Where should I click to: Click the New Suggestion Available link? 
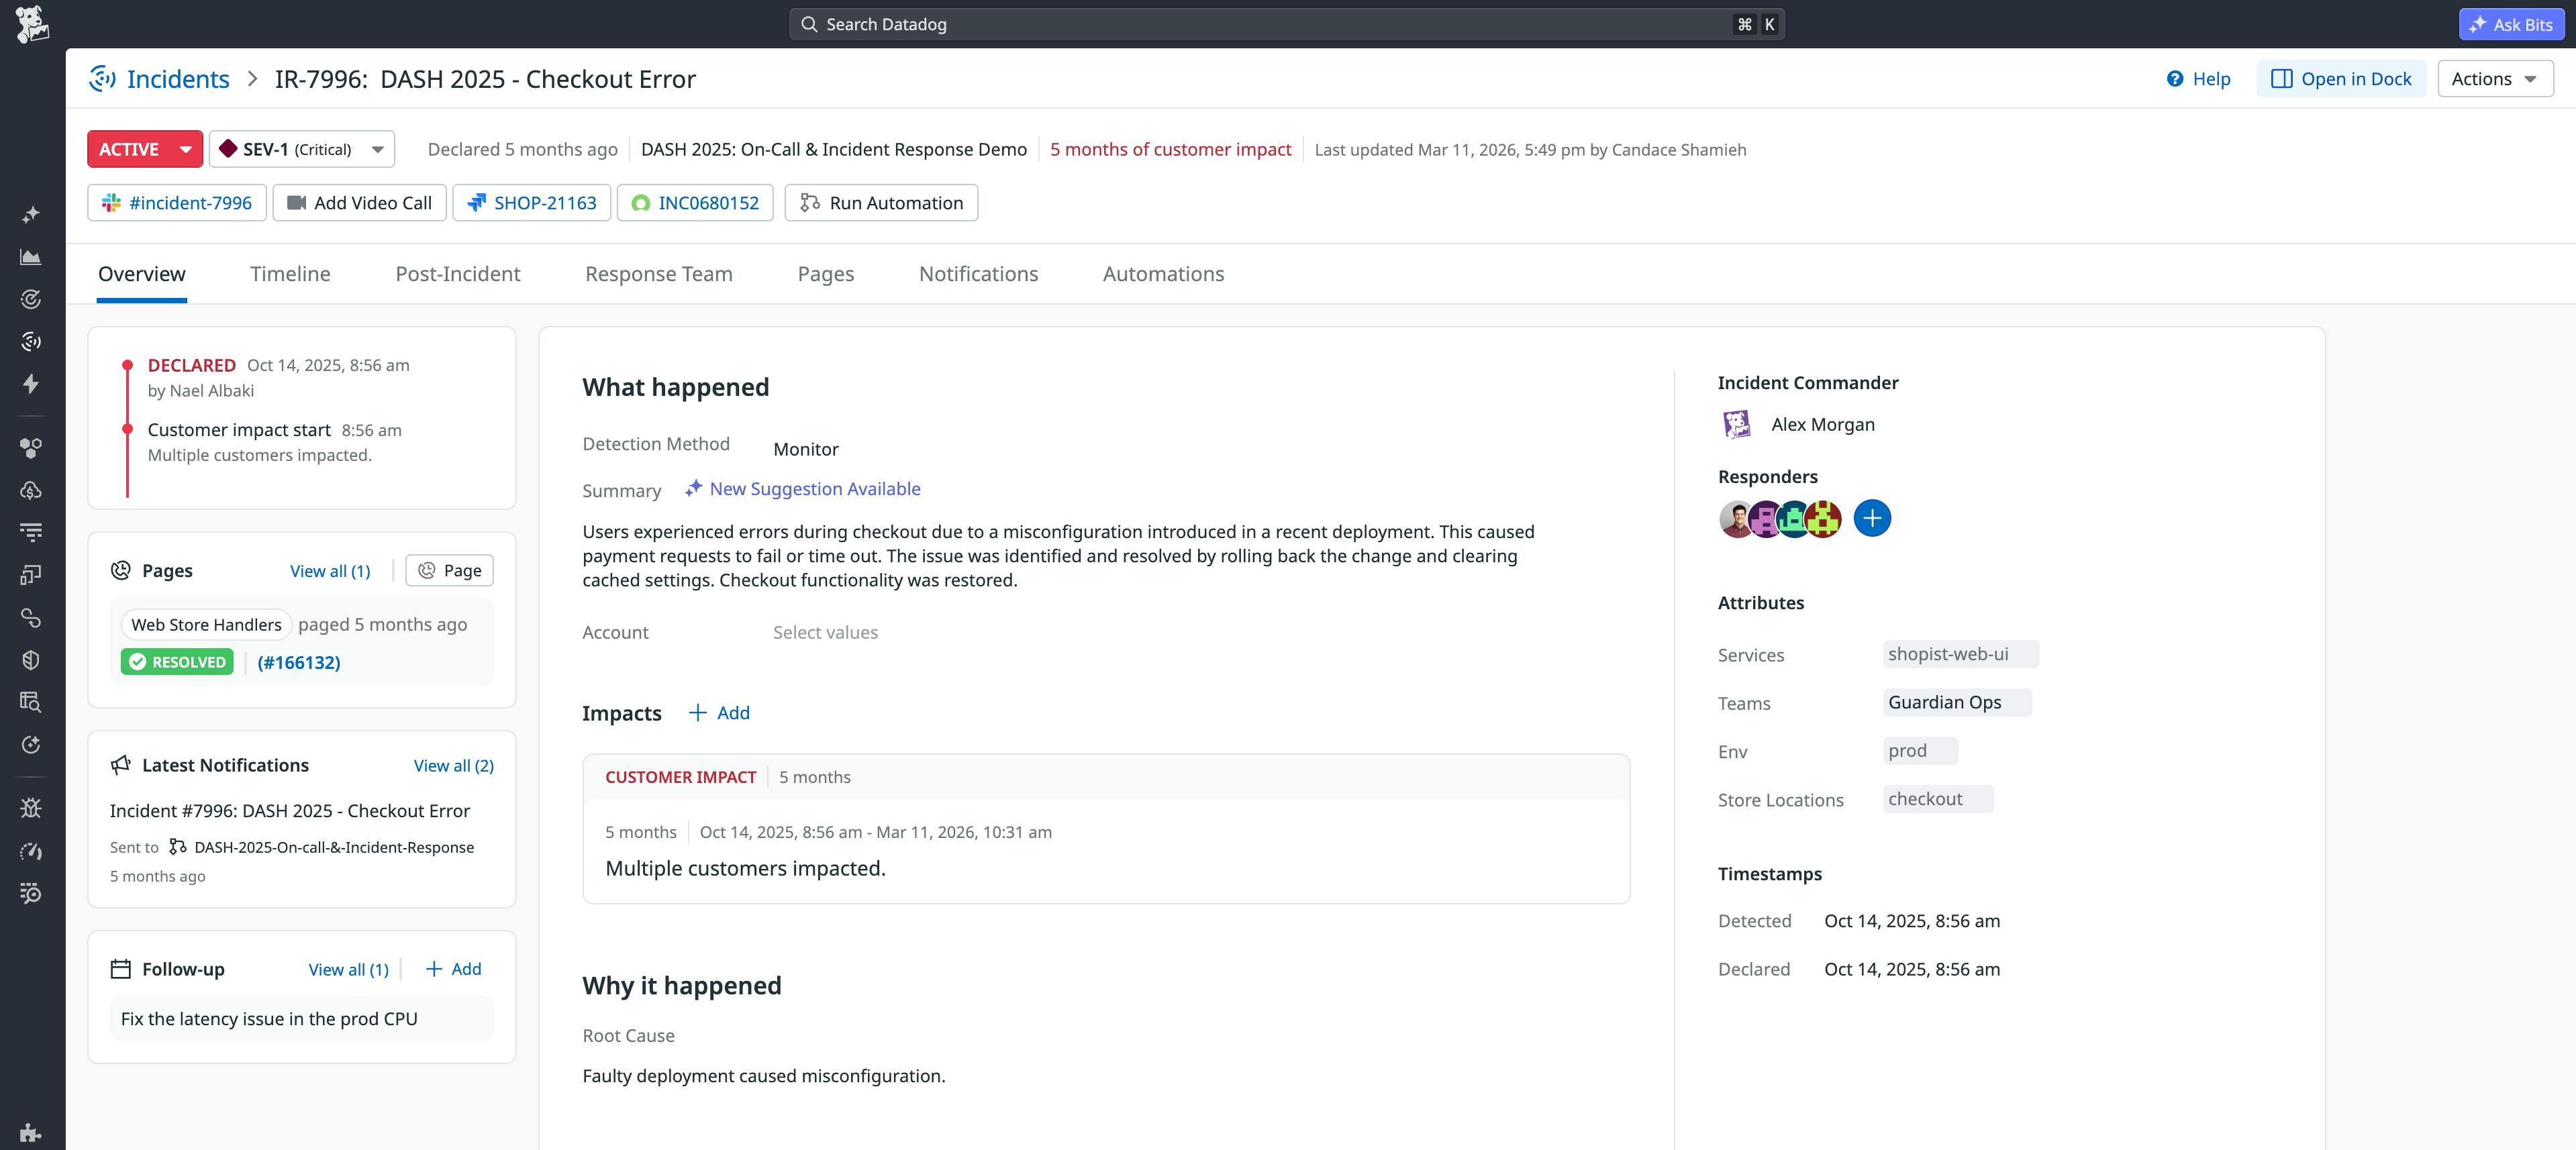(814, 489)
